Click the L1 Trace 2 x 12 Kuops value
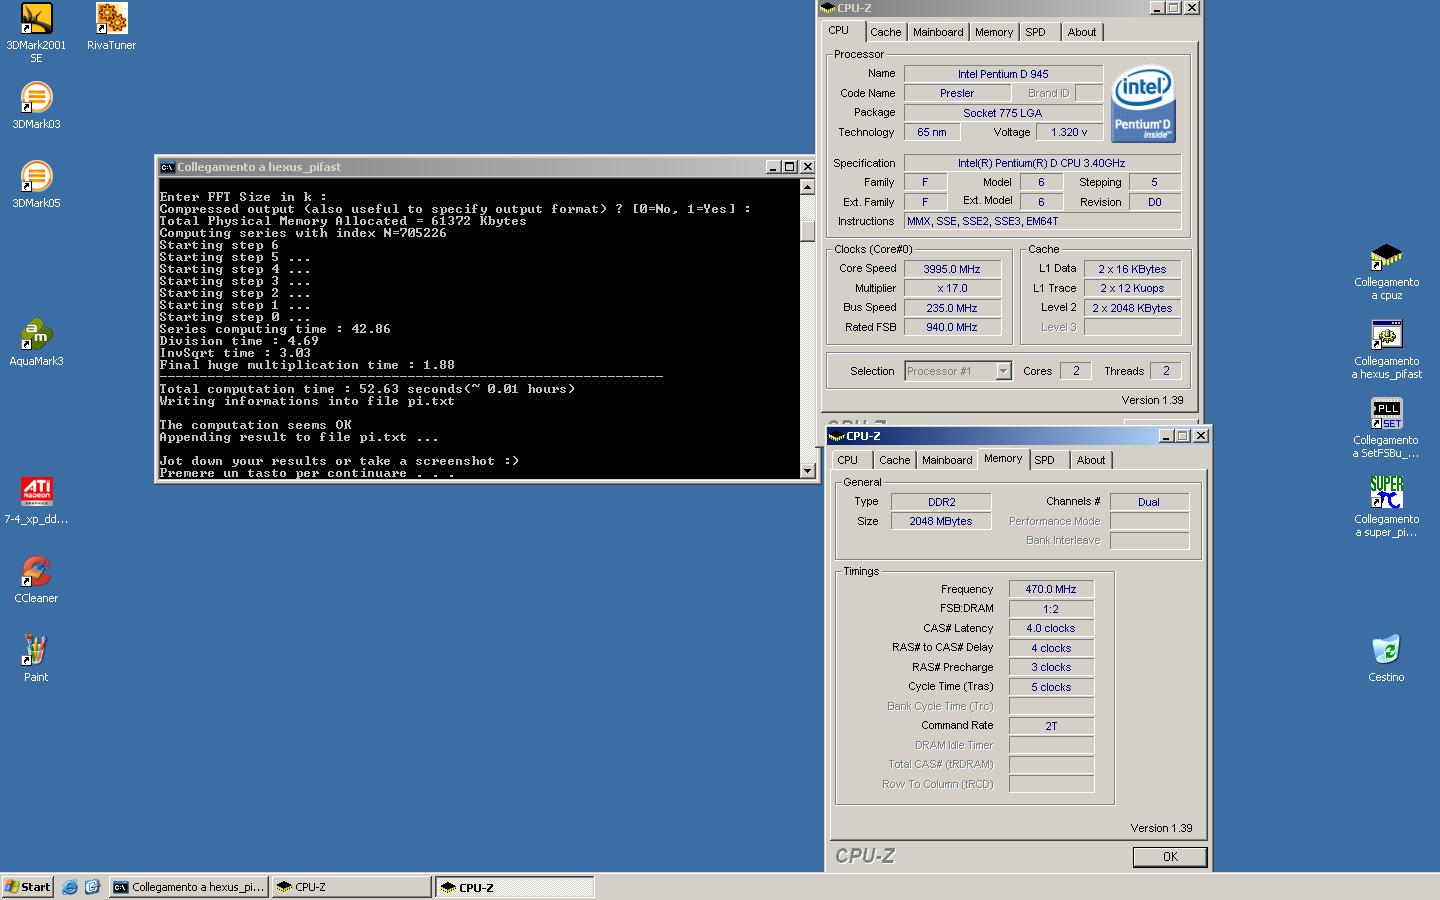 [1132, 288]
